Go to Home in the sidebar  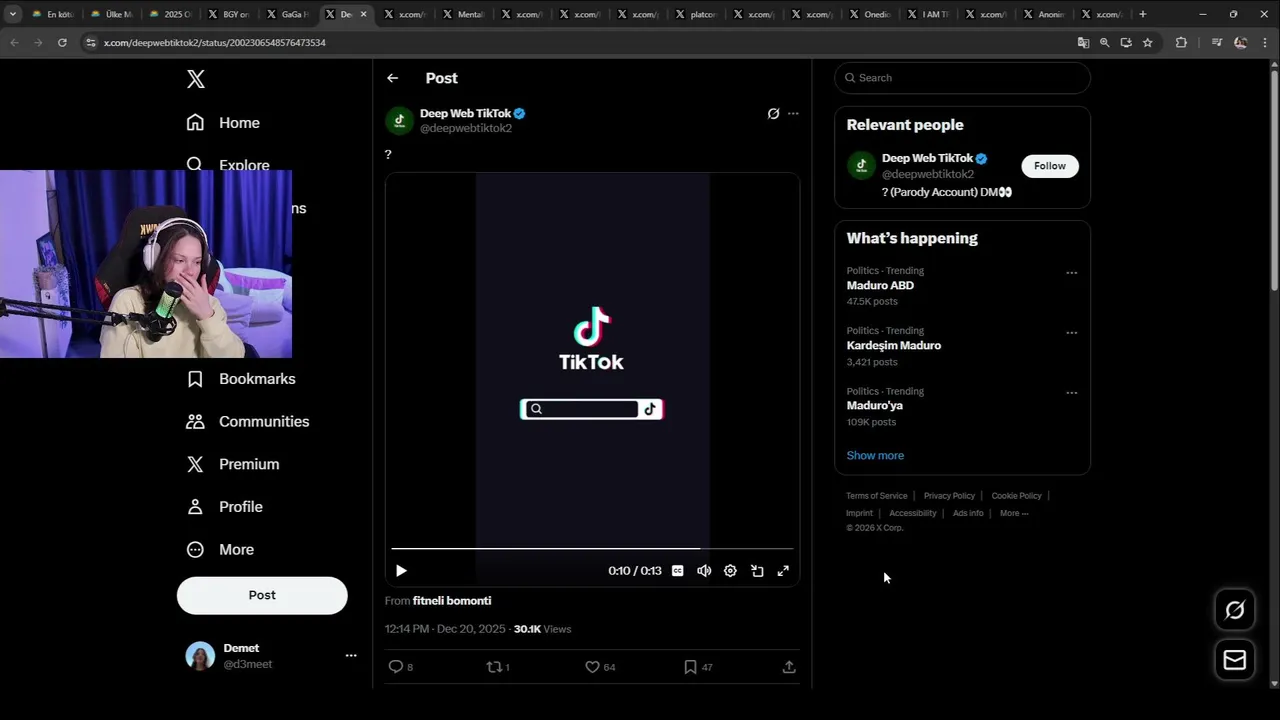coord(223,123)
